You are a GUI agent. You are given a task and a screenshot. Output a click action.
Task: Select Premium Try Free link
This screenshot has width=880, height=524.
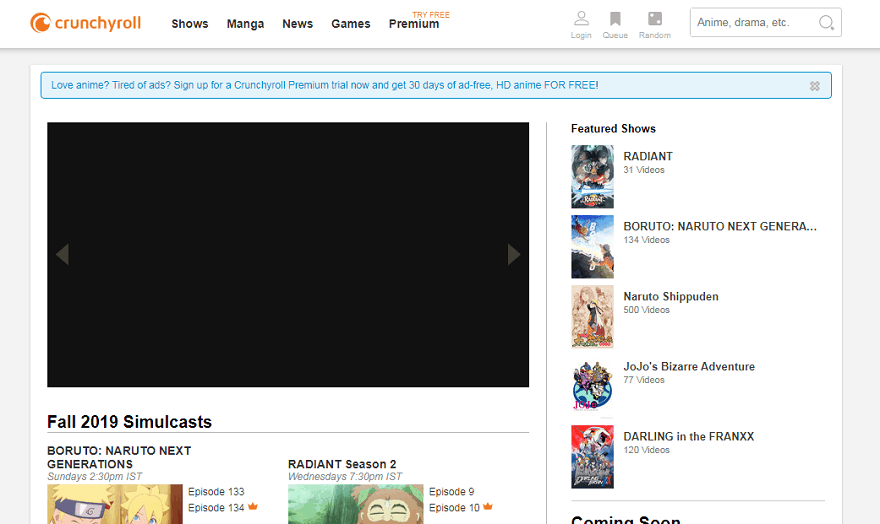[x=414, y=24]
